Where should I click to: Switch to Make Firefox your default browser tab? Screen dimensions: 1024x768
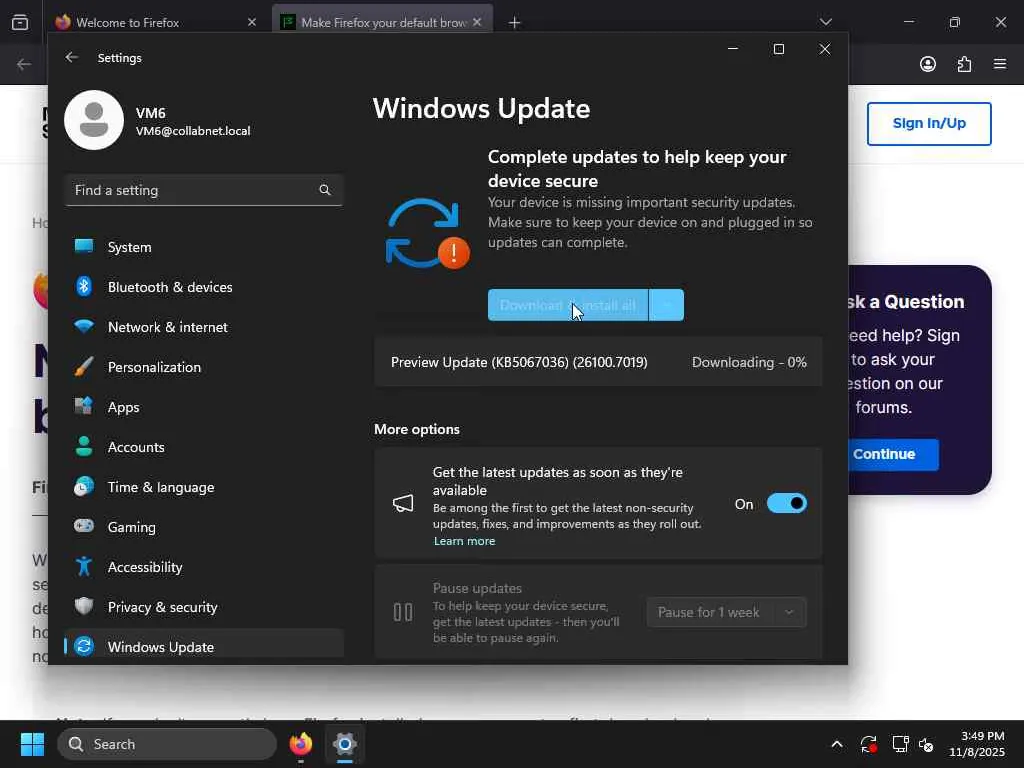(383, 23)
